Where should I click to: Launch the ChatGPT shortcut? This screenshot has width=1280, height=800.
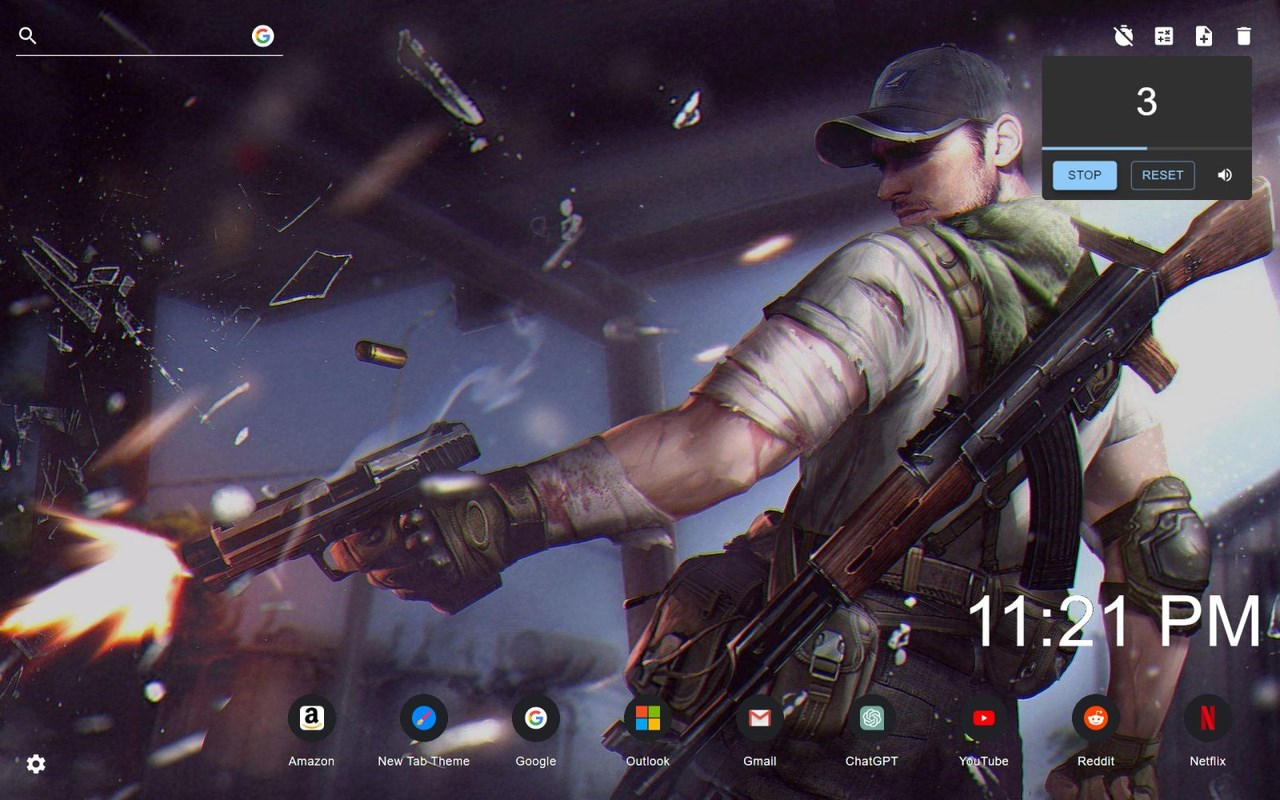(x=872, y=730)
